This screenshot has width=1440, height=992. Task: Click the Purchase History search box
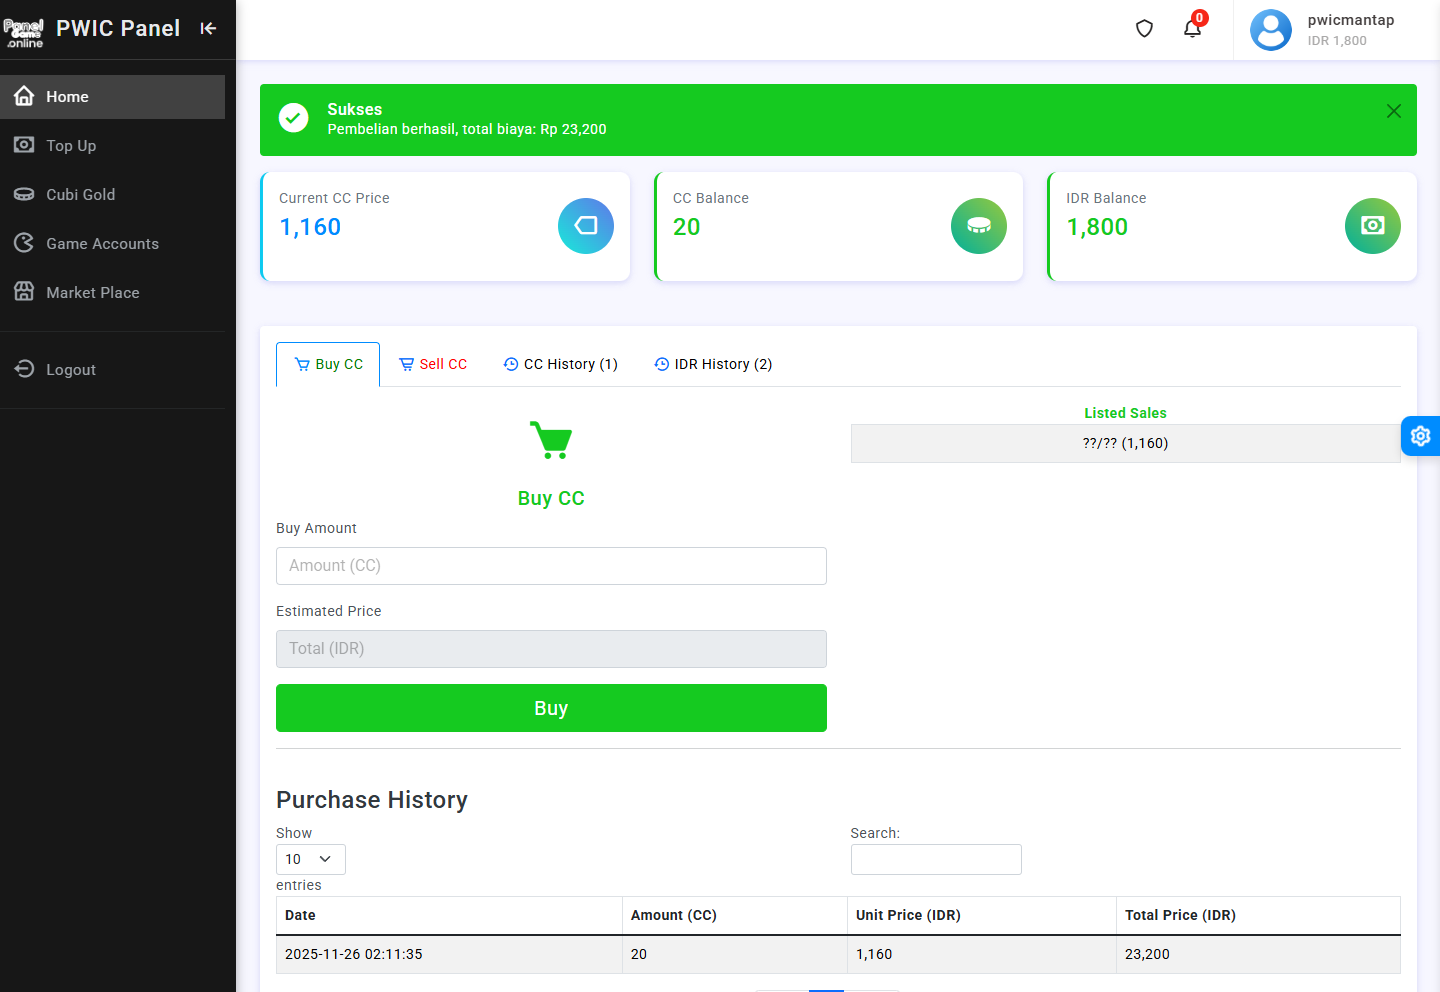tap(935, 859)
